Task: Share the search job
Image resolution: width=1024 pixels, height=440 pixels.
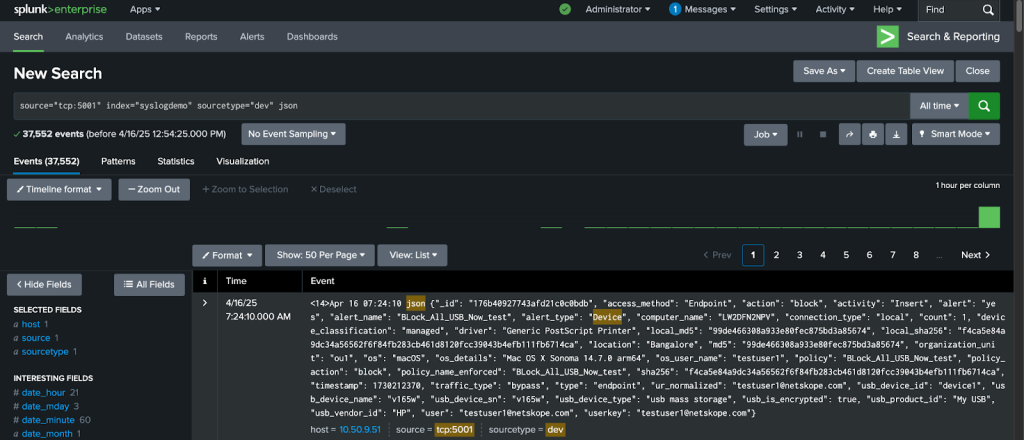Action: point(850,134)
